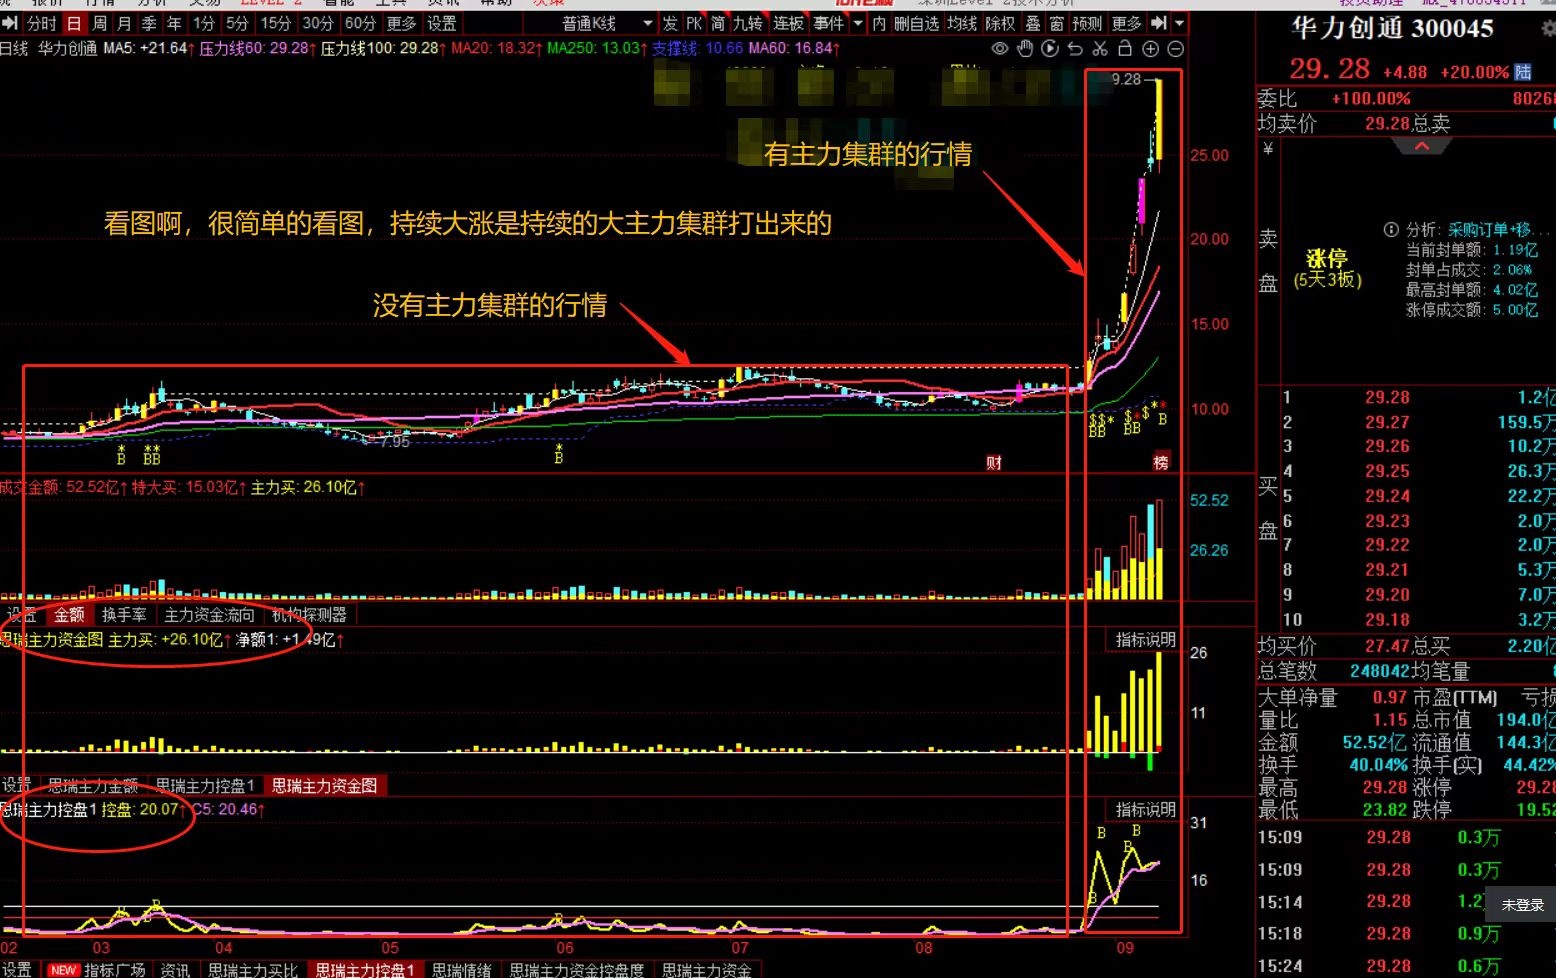Toggle the 九转 nine-turn sequence marker
The image size is (1556, 978).
pyautogui.click(x=746, y=23)
